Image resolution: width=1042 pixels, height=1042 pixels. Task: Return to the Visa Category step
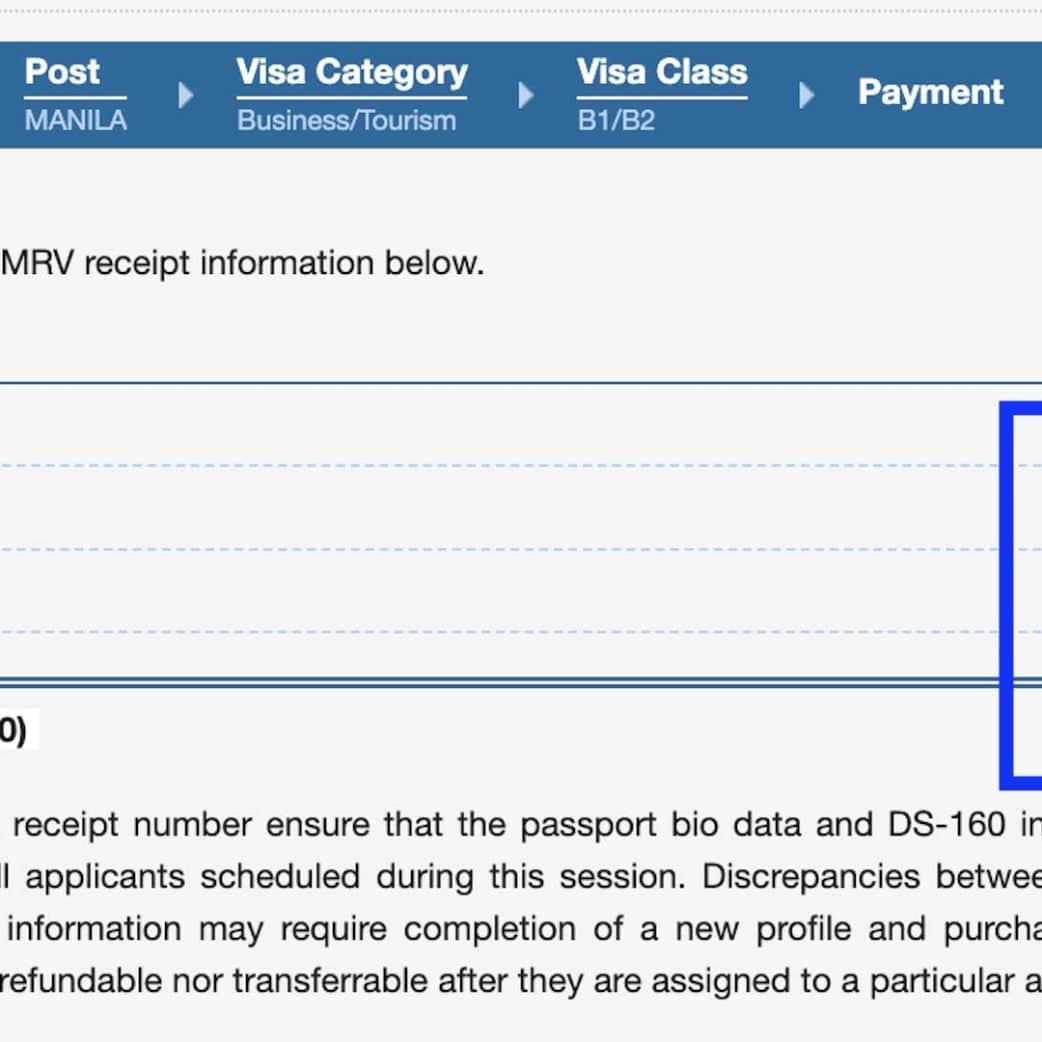(352, 72)
